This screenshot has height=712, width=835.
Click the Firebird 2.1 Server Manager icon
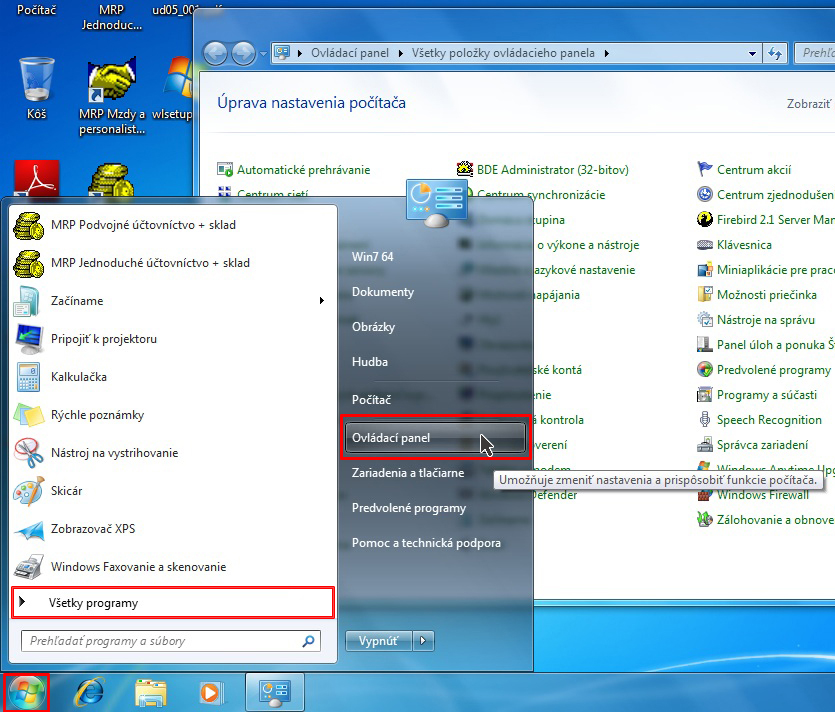point(705,219)
